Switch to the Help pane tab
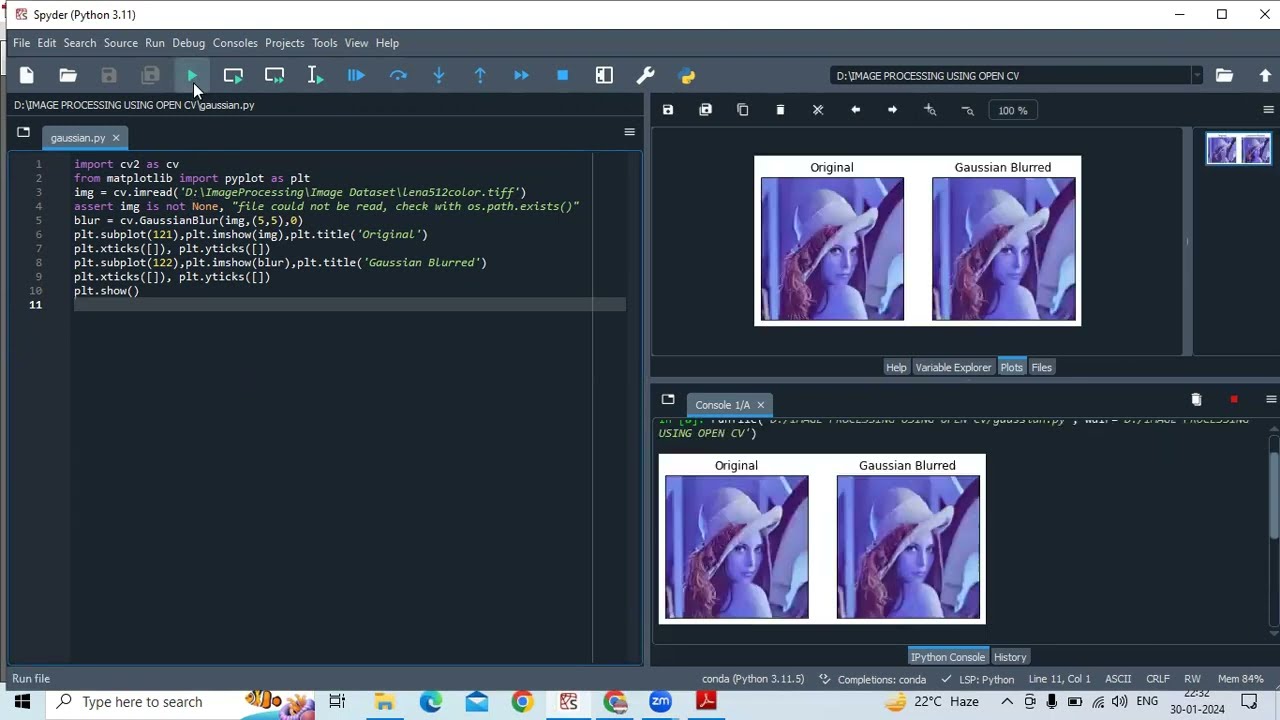The height and width of the screenshot is (720, 1280). (896, 367)
